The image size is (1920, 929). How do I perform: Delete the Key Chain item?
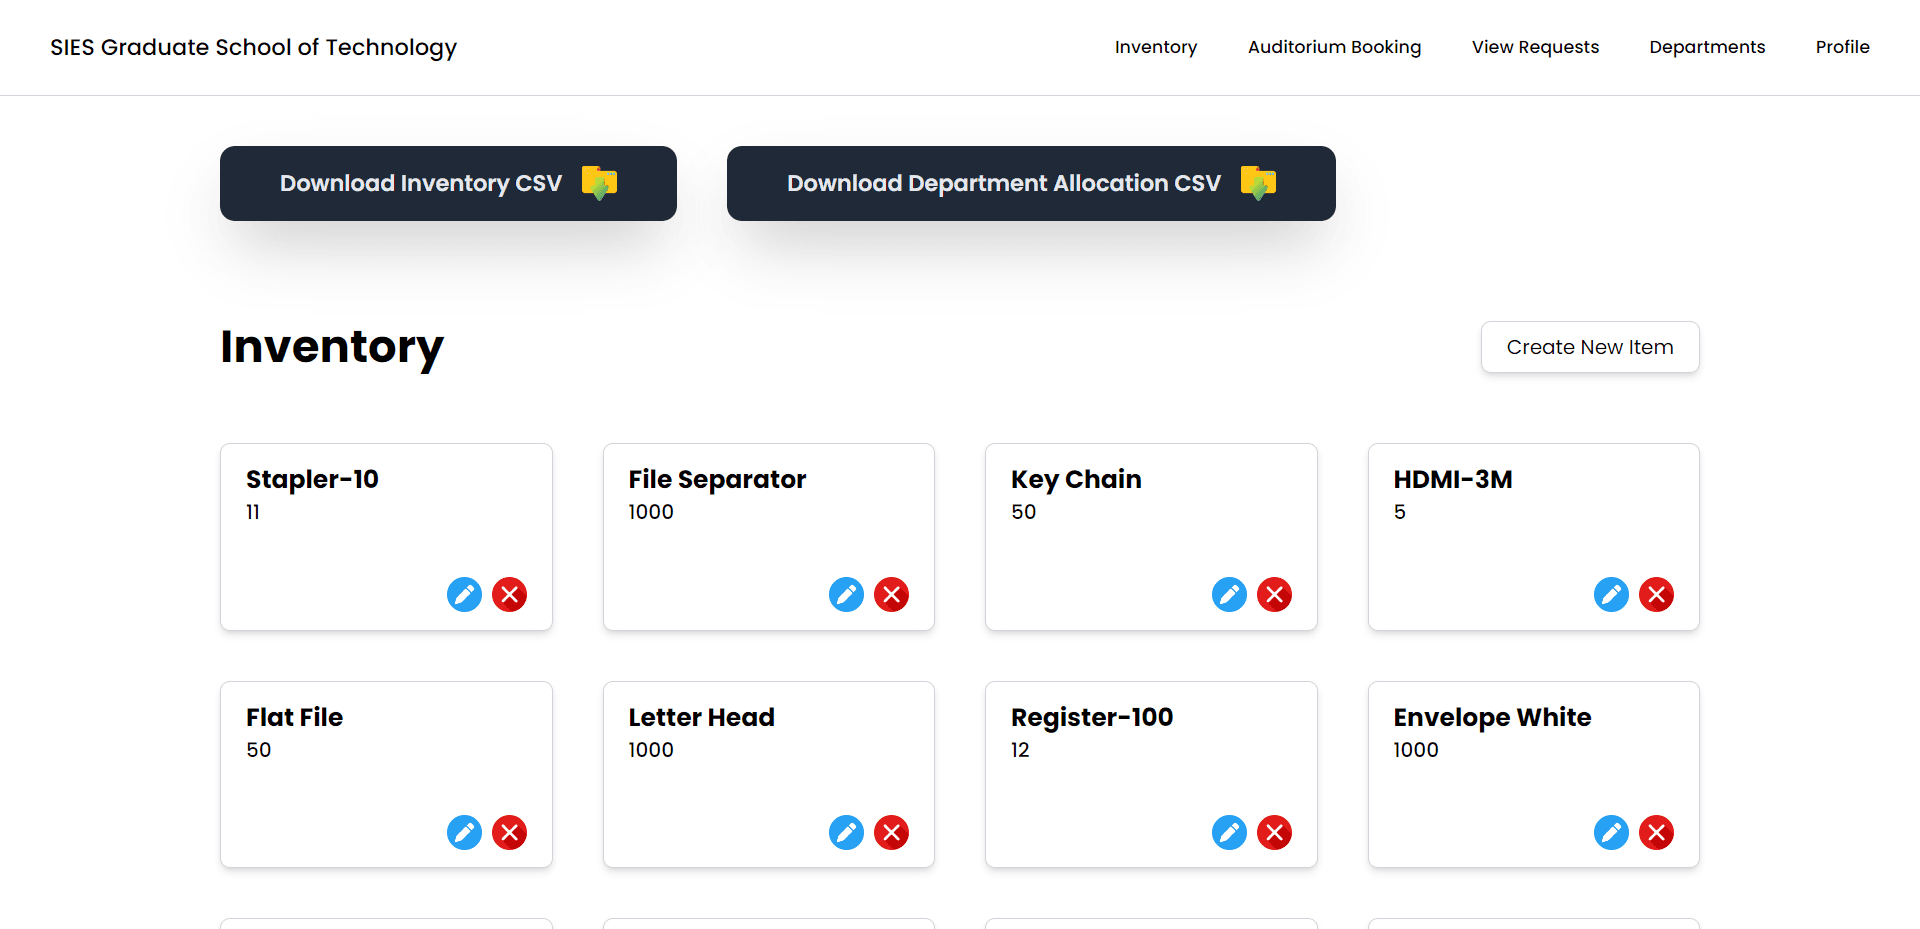point(1275,595)
